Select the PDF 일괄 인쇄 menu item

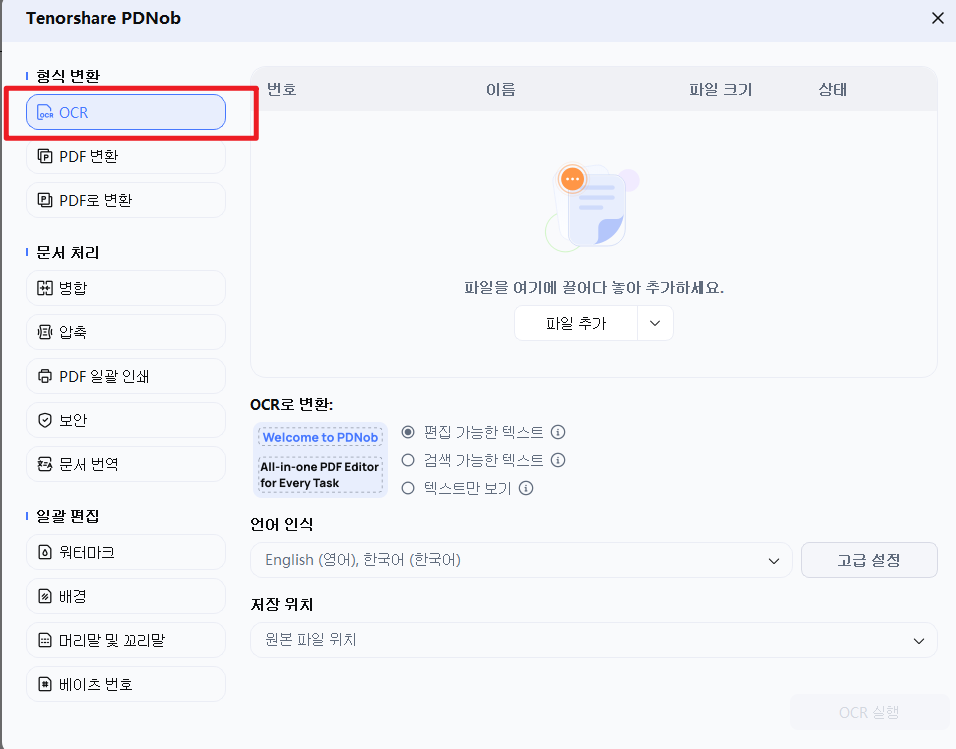[x=126, y=376]
